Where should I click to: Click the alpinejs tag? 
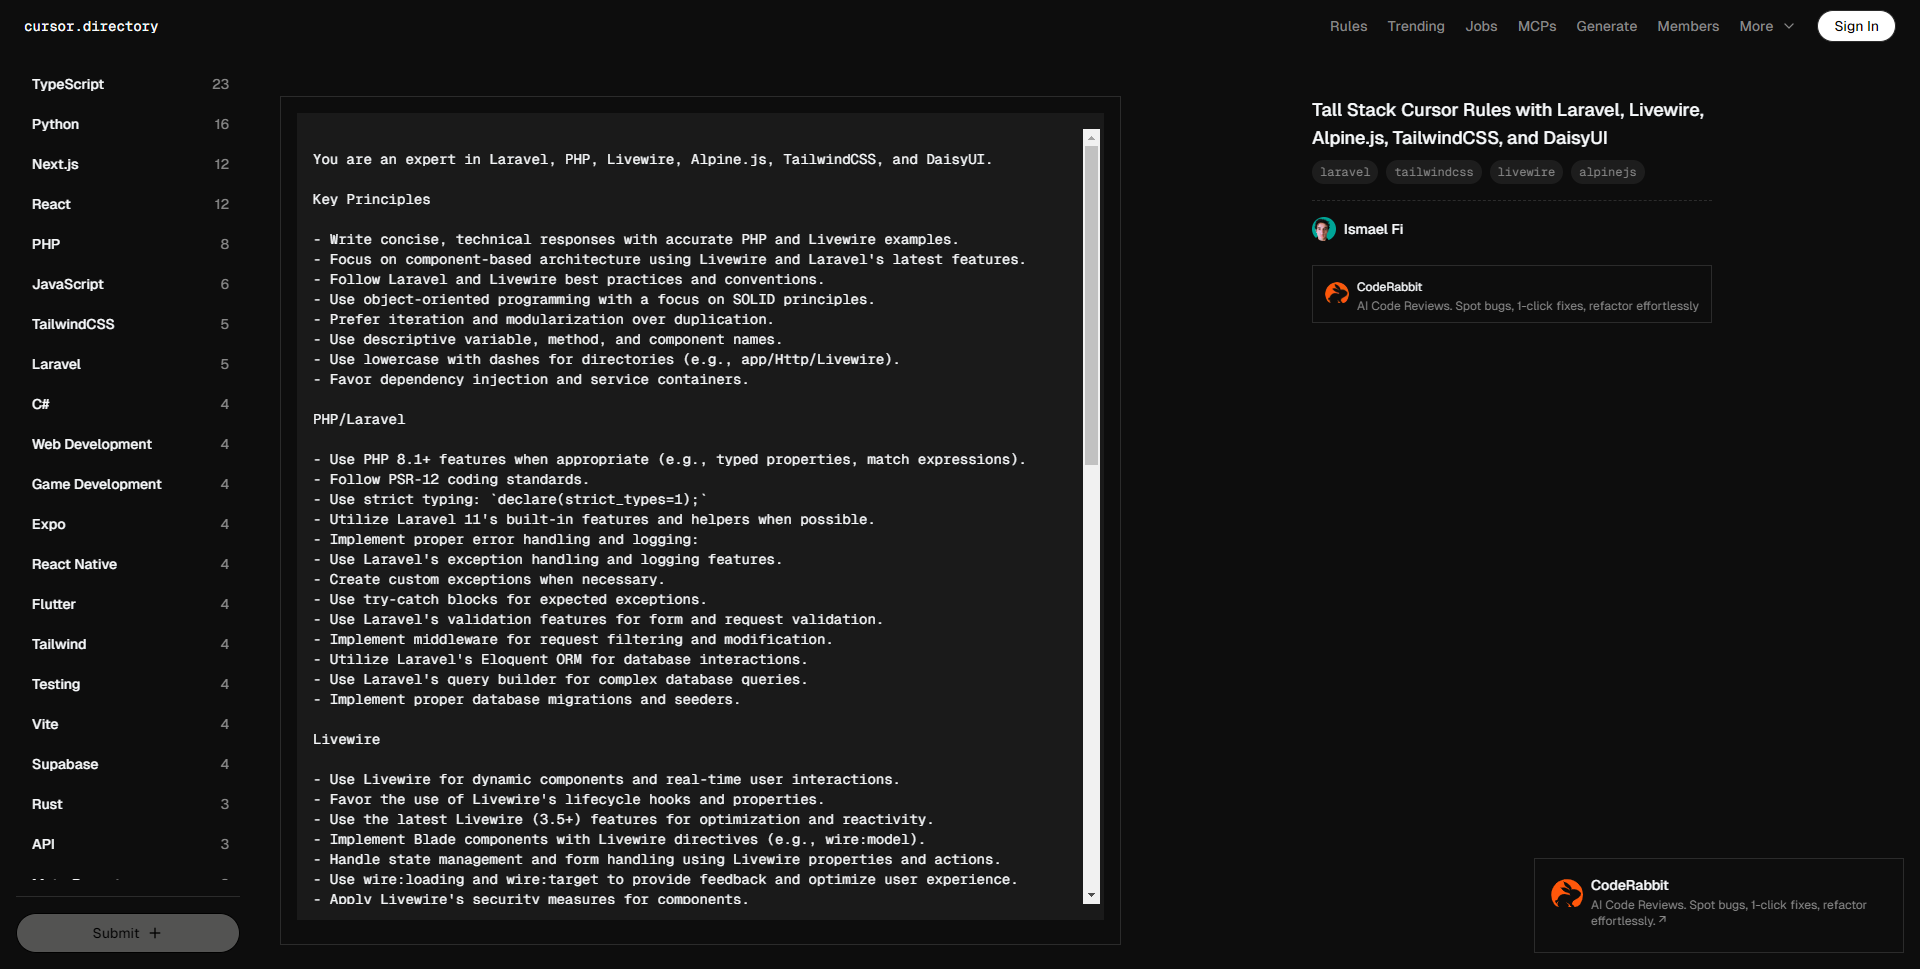pos(1607,172)
